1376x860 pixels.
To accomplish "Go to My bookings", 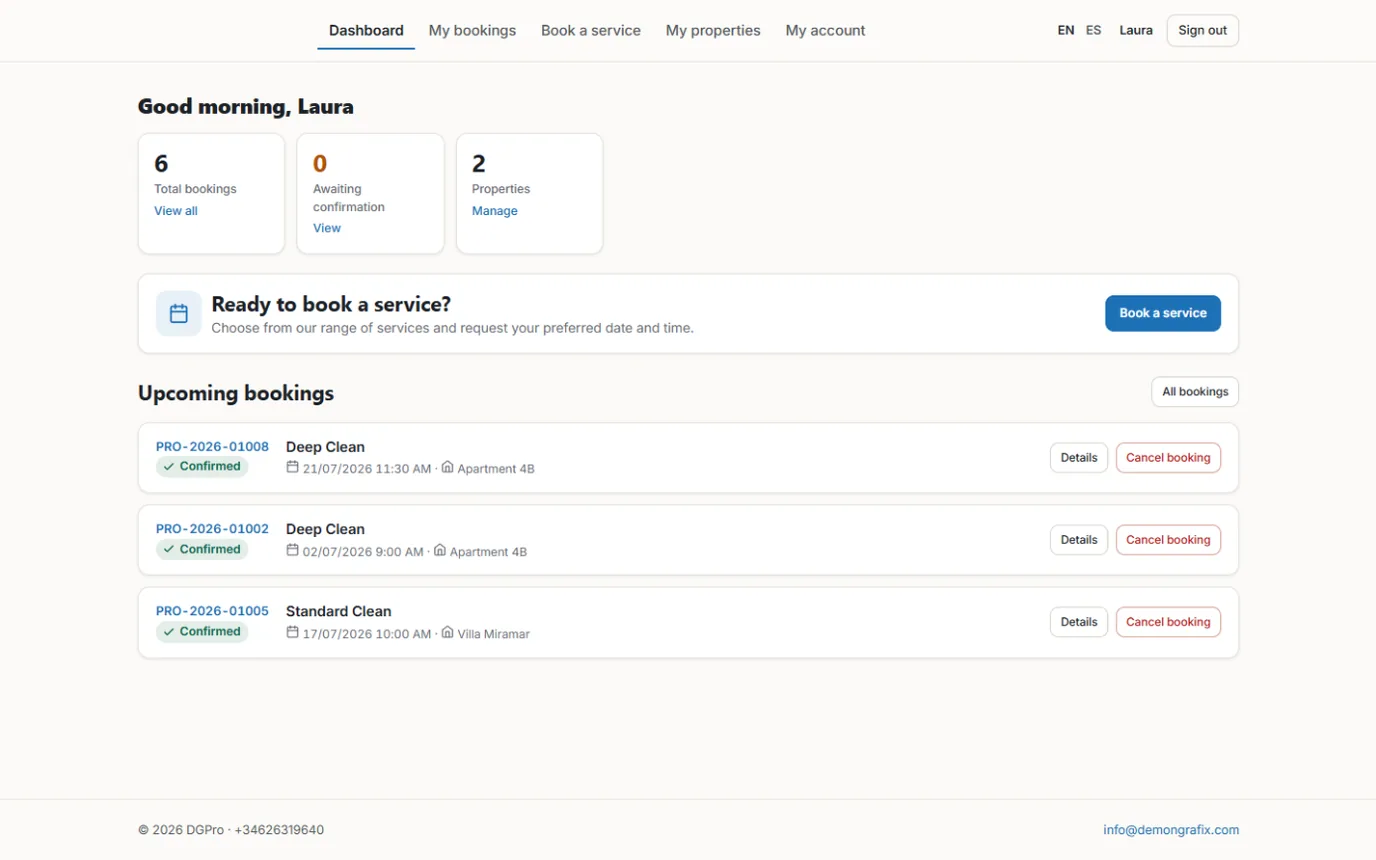I will click(x=472, y=31).
